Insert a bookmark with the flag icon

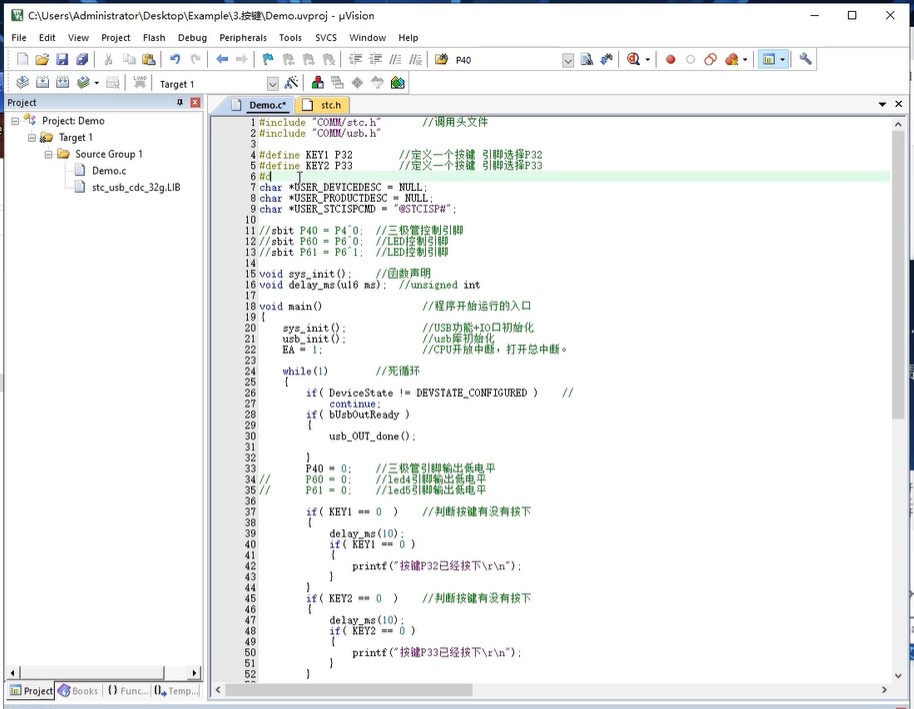coord(268,59)
